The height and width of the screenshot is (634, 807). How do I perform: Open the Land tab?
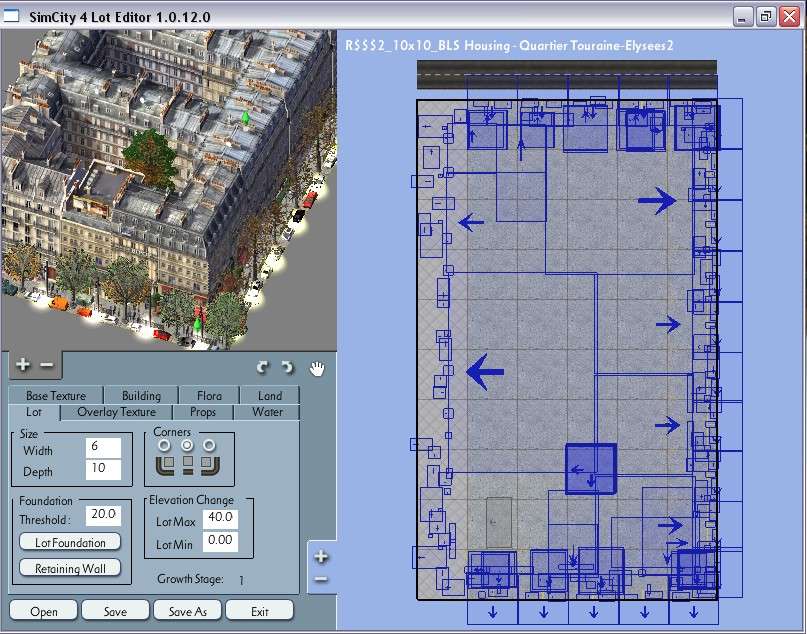pyautogui.click(x=270, y=395)
